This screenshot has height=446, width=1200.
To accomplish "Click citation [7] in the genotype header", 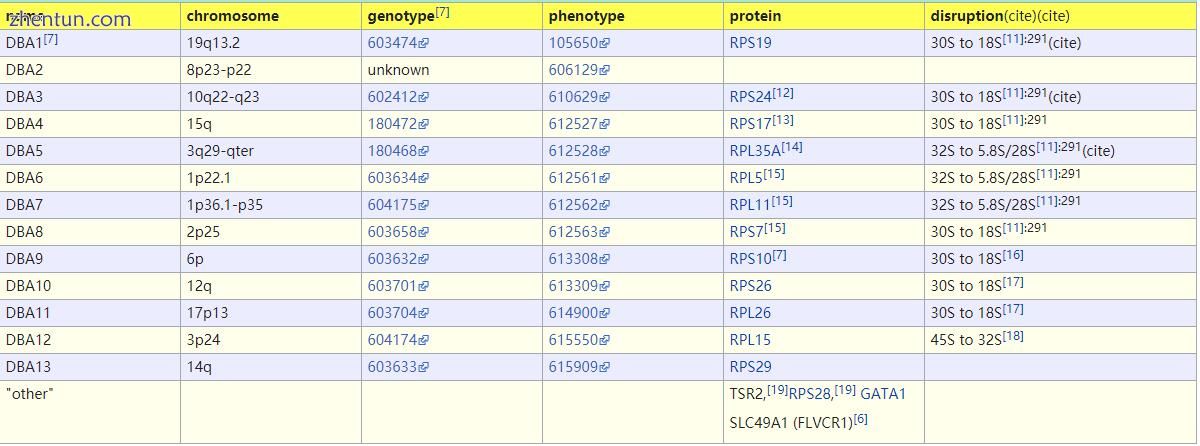I will click(443, 12).
